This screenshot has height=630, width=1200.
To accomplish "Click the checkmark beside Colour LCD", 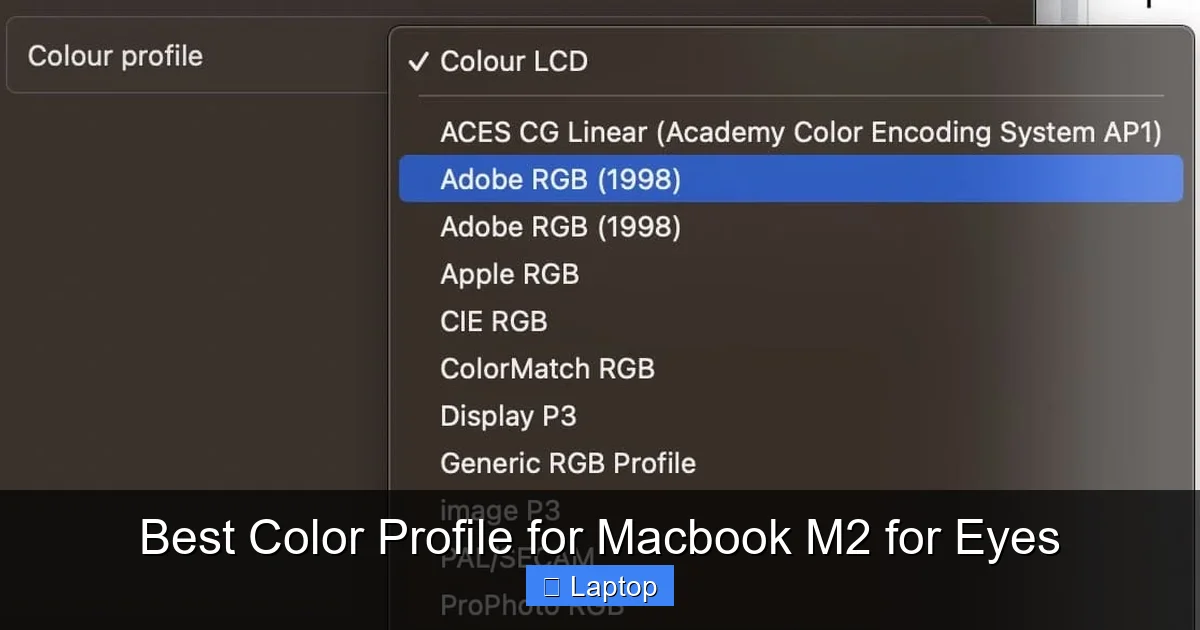I will pos(416,61).
